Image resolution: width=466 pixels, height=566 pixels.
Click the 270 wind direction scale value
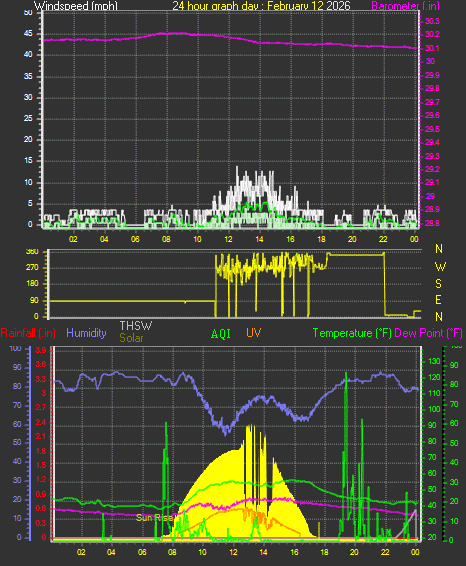(x=32, y=267)
